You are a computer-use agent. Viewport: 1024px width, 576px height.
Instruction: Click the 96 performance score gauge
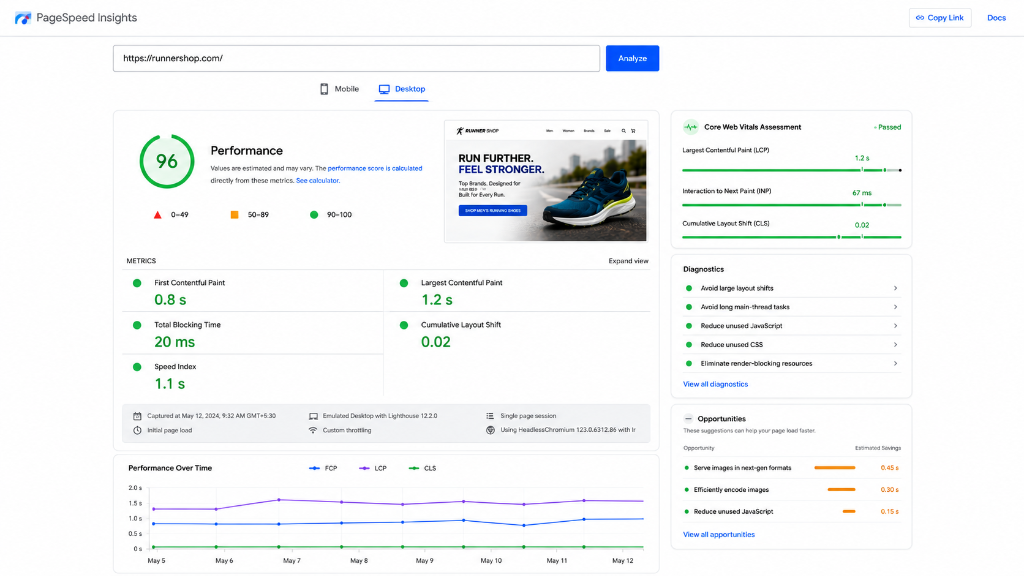pyautogui.click(x=167, y=161)
